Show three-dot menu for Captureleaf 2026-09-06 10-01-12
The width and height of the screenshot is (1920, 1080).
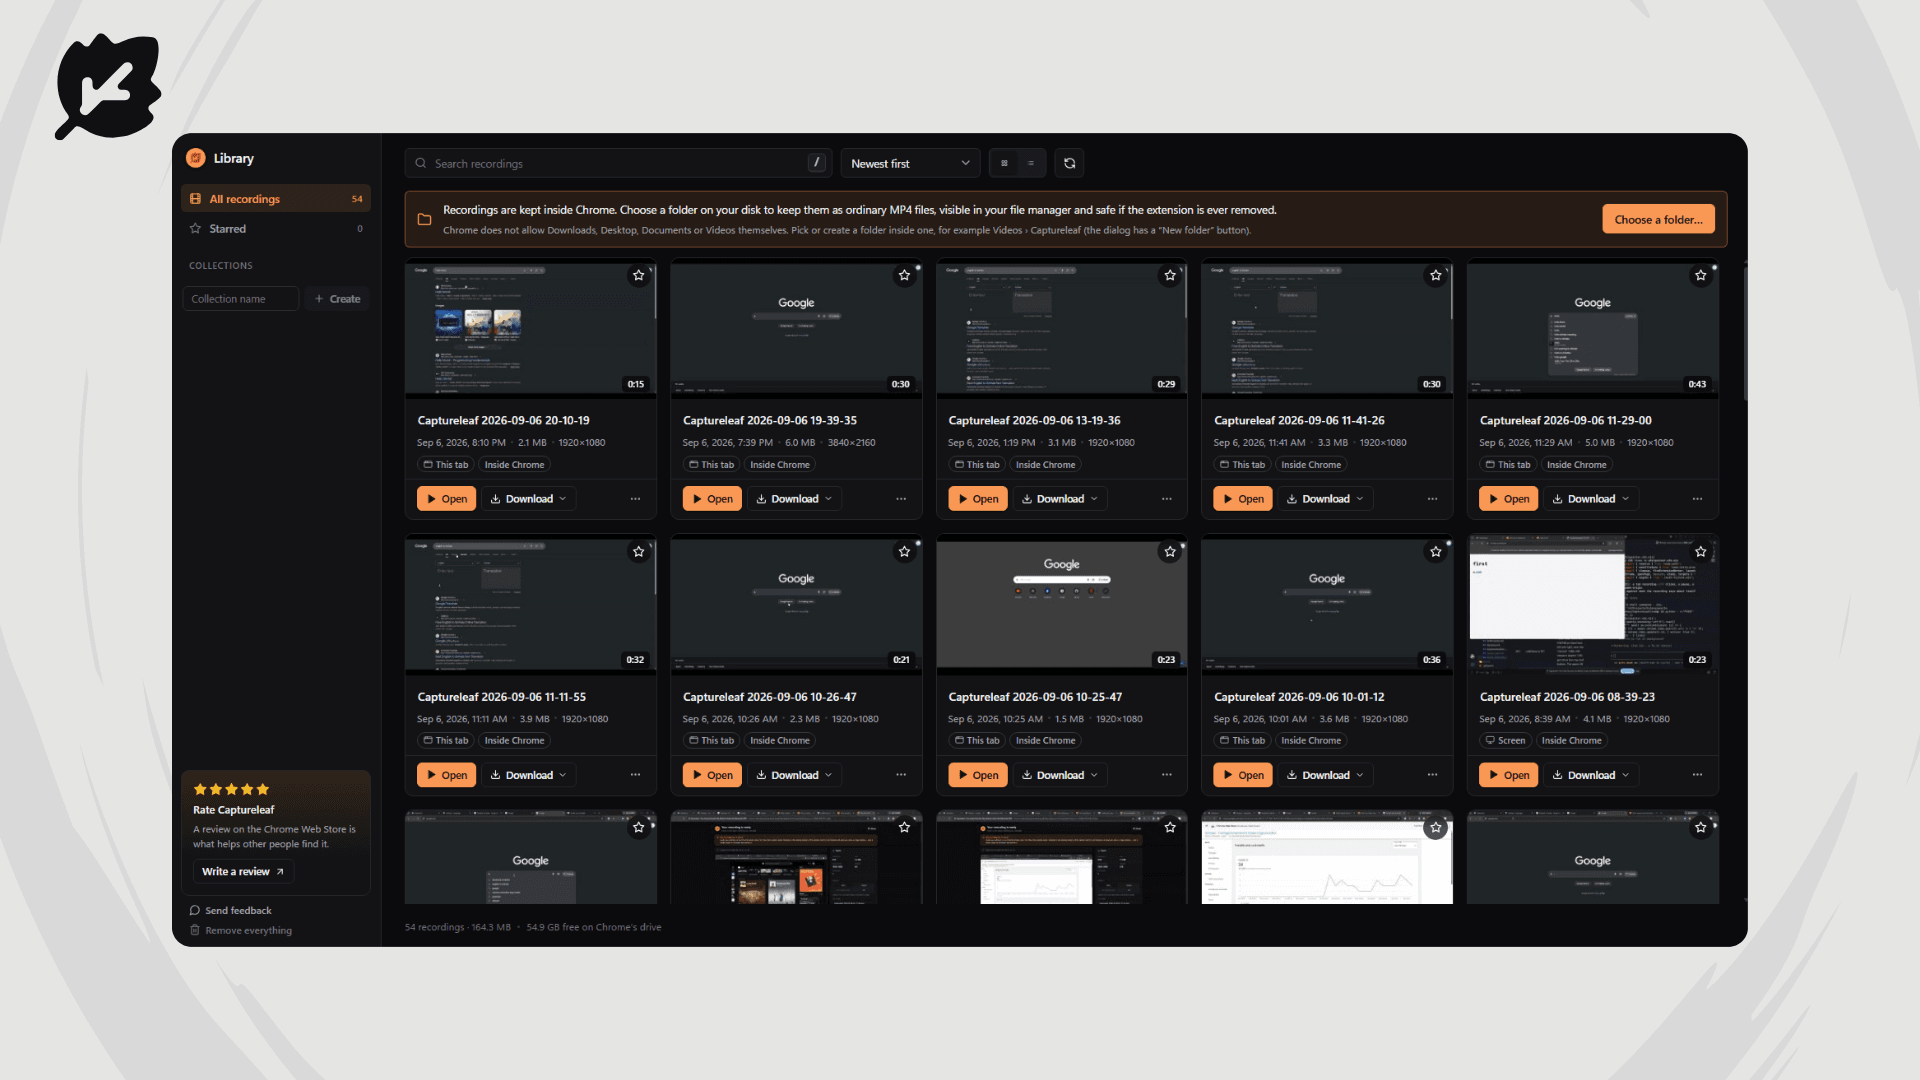[x=1432, y=775]
